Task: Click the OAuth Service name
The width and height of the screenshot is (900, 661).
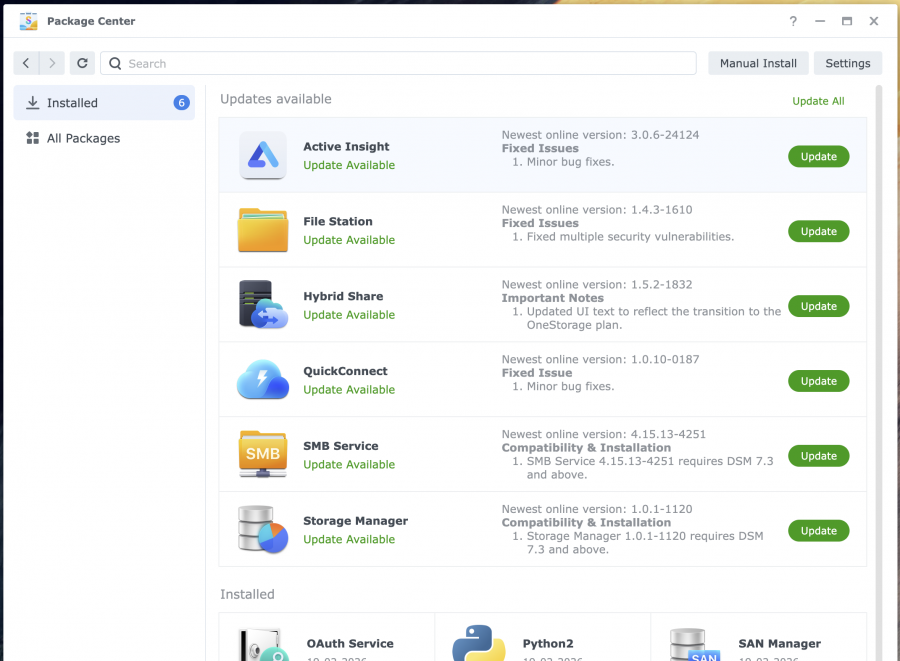Action: click(350, 644)
